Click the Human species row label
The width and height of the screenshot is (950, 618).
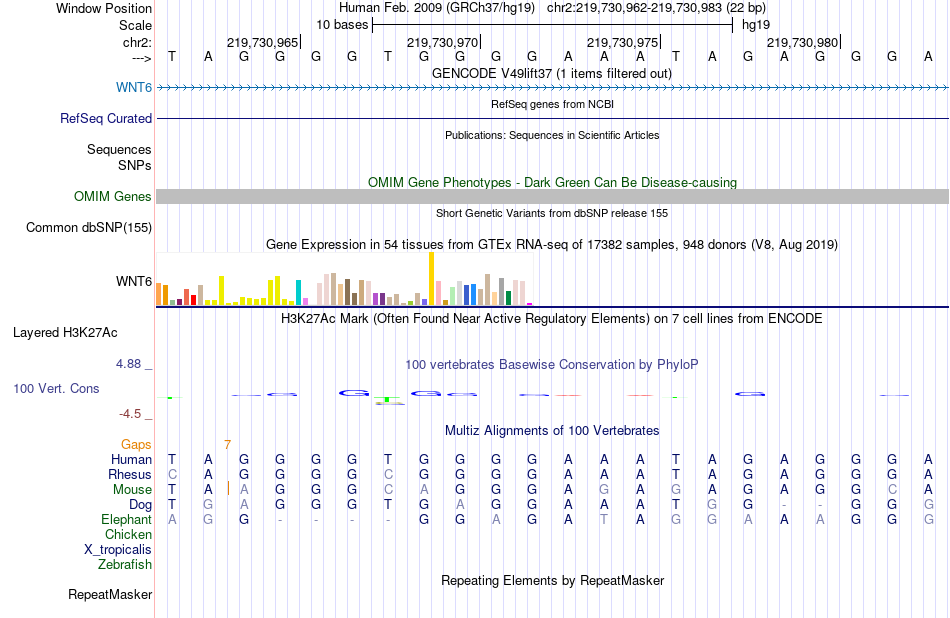coord(131,459)
